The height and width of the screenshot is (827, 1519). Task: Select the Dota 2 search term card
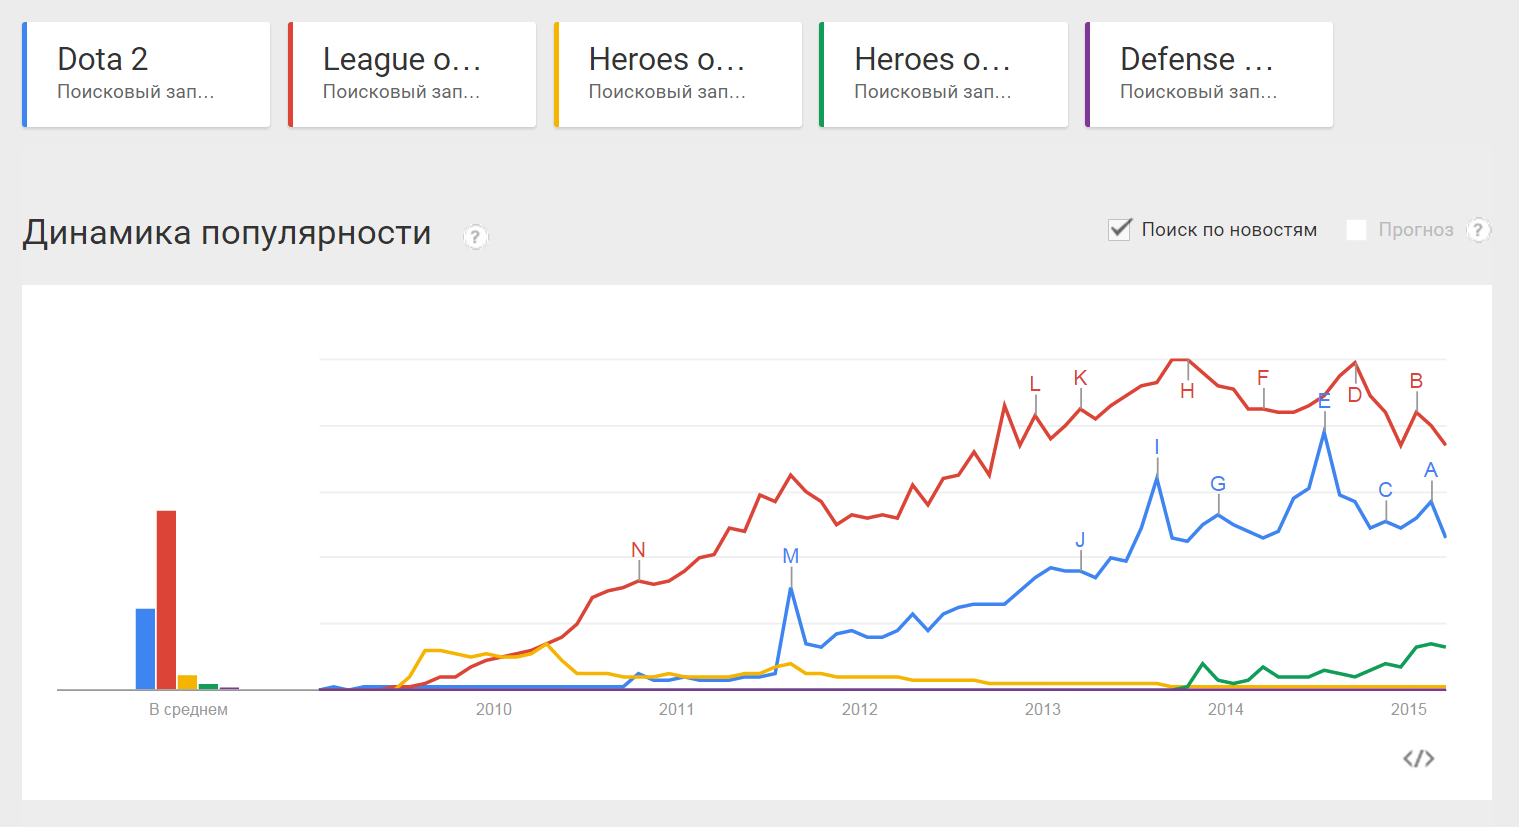pos(146,75)
